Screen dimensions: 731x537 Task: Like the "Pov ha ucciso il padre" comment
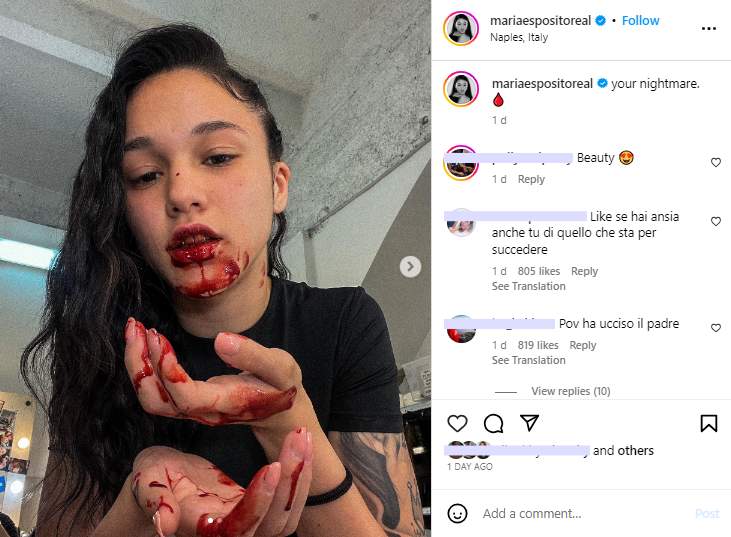click(x=715, y=328)
